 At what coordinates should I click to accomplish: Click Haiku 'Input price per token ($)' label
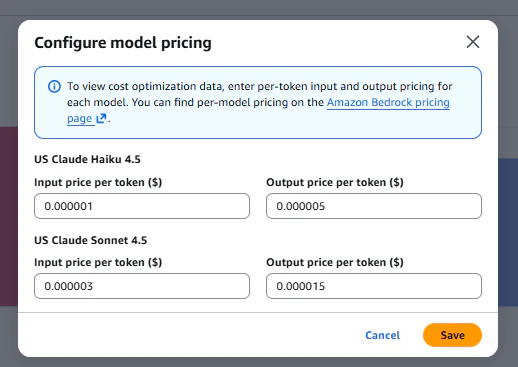(98, 182)
